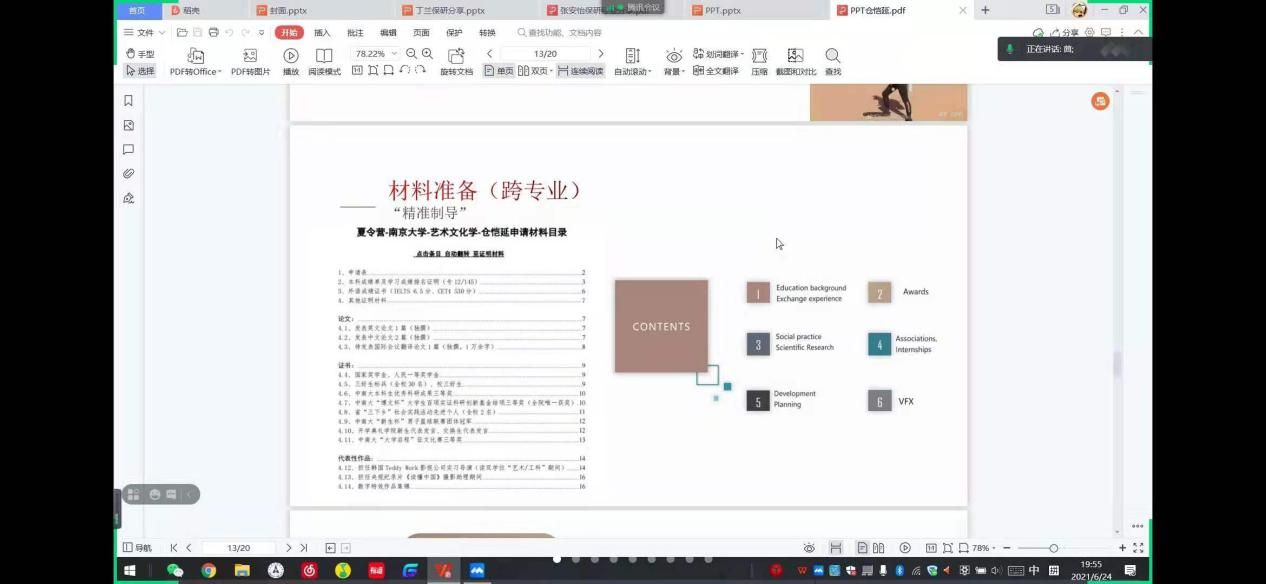Click the zoom in magnifier icon
This screenshot has width=1266, height=584.
(x=427, y=54)
